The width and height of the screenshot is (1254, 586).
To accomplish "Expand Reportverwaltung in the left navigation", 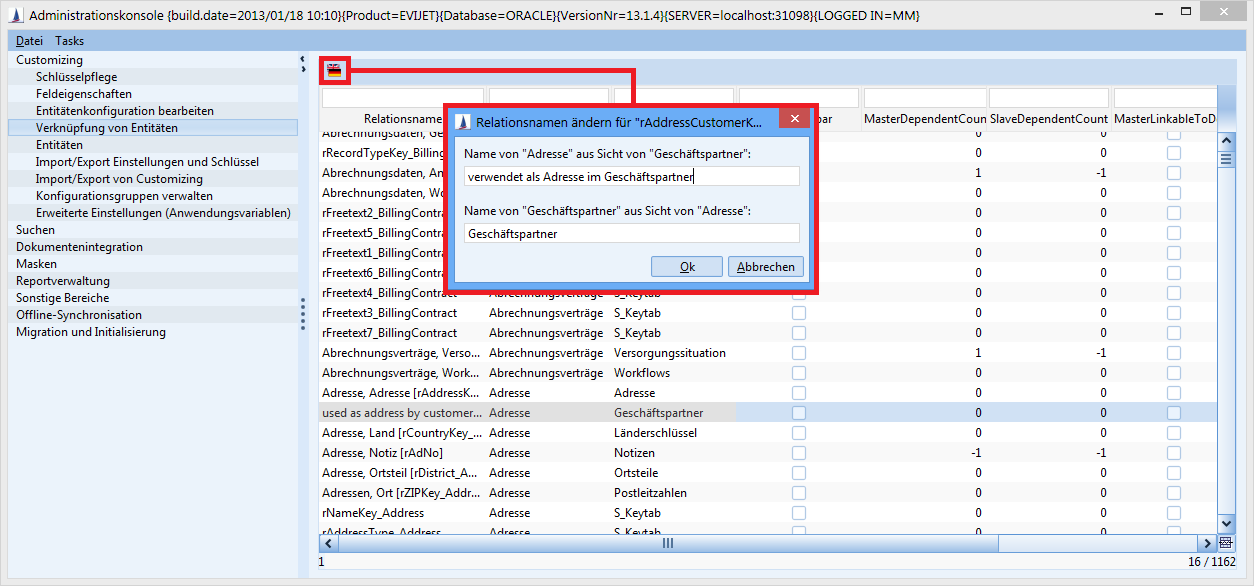I will tap(63, 281).
